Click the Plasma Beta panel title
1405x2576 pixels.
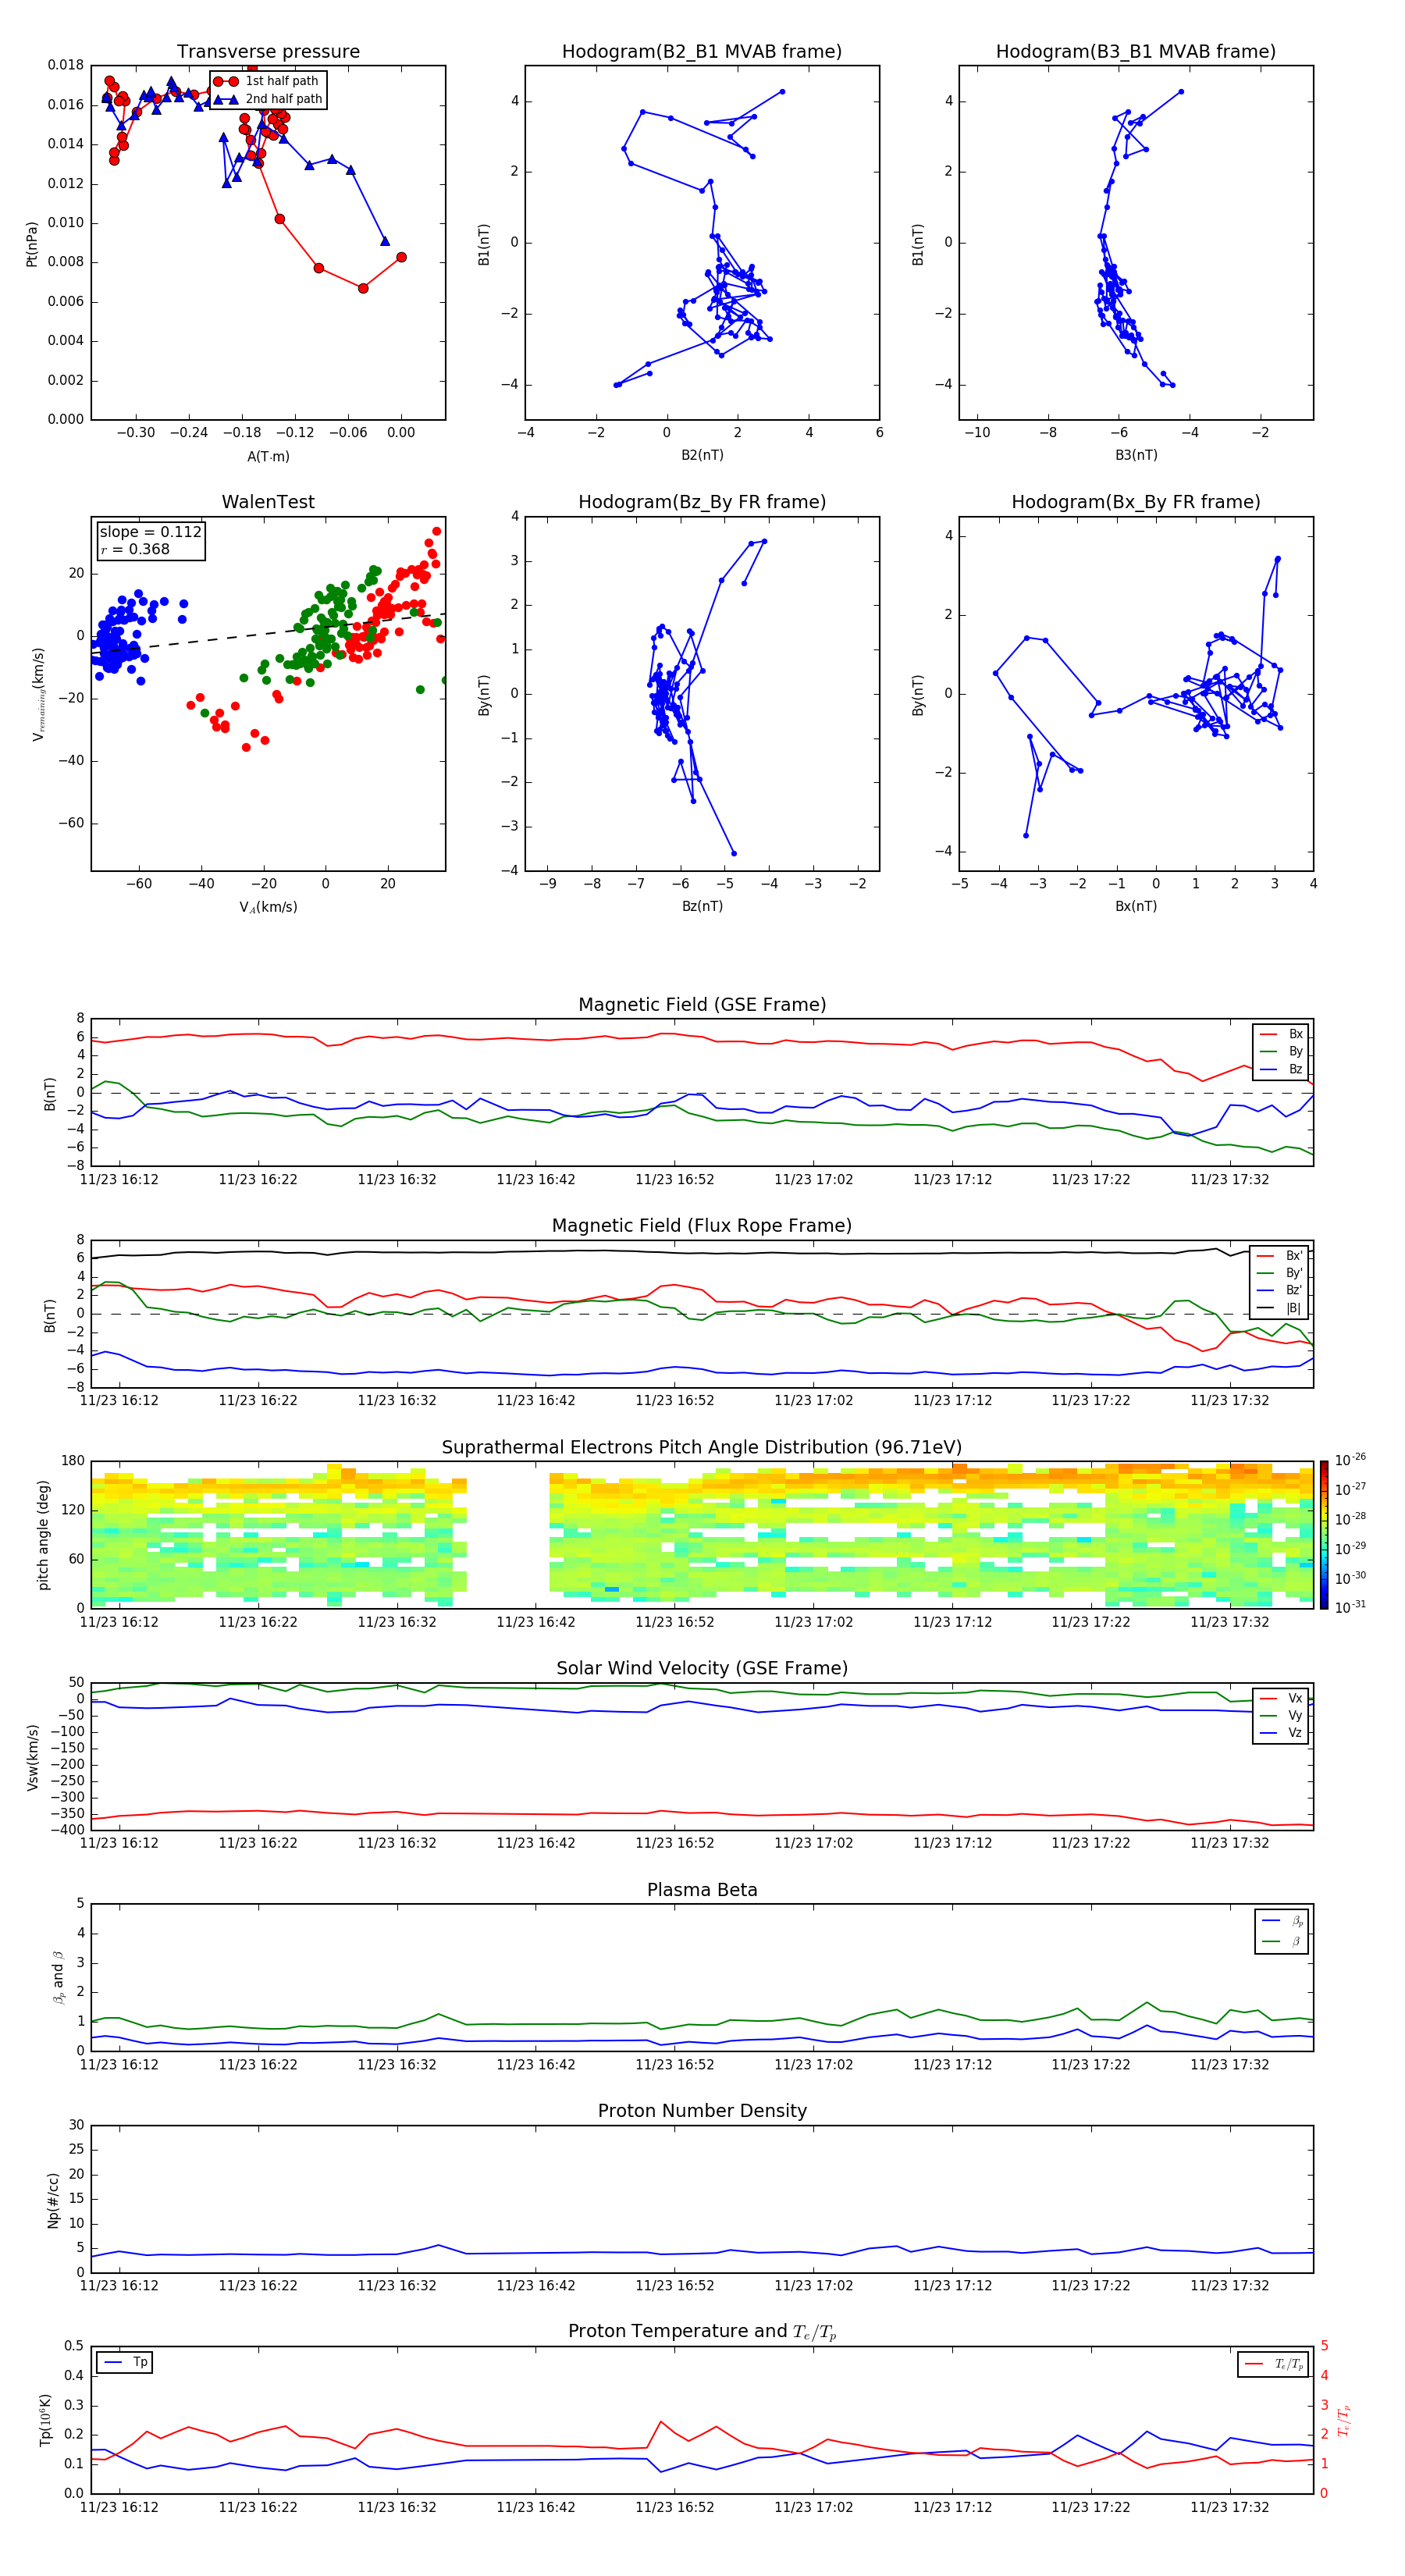(x=702, y=1890)
